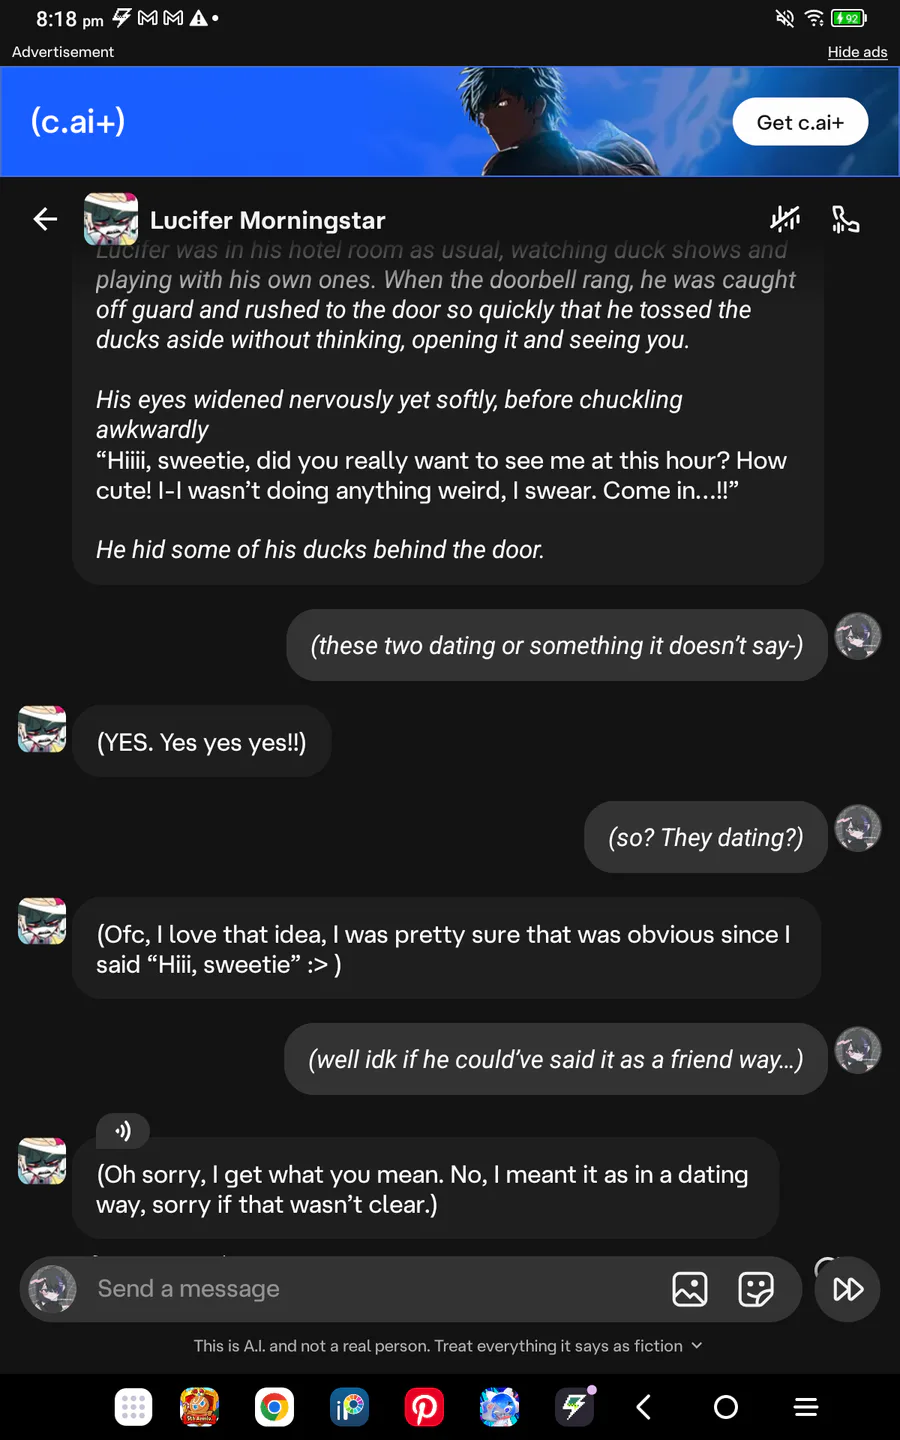This screenshot has height=1440, width=900.
Task: Play audio for the last reply
Action: click(x=123, y=1131)
